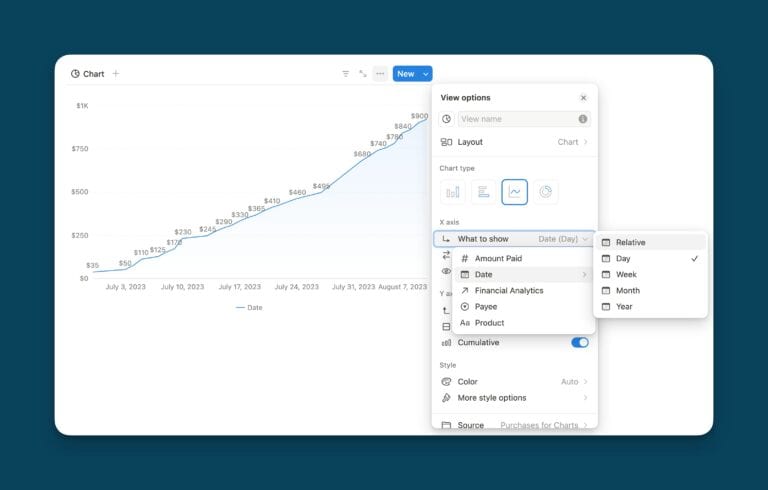Select the horizontal bar chart type

(484, 192)
